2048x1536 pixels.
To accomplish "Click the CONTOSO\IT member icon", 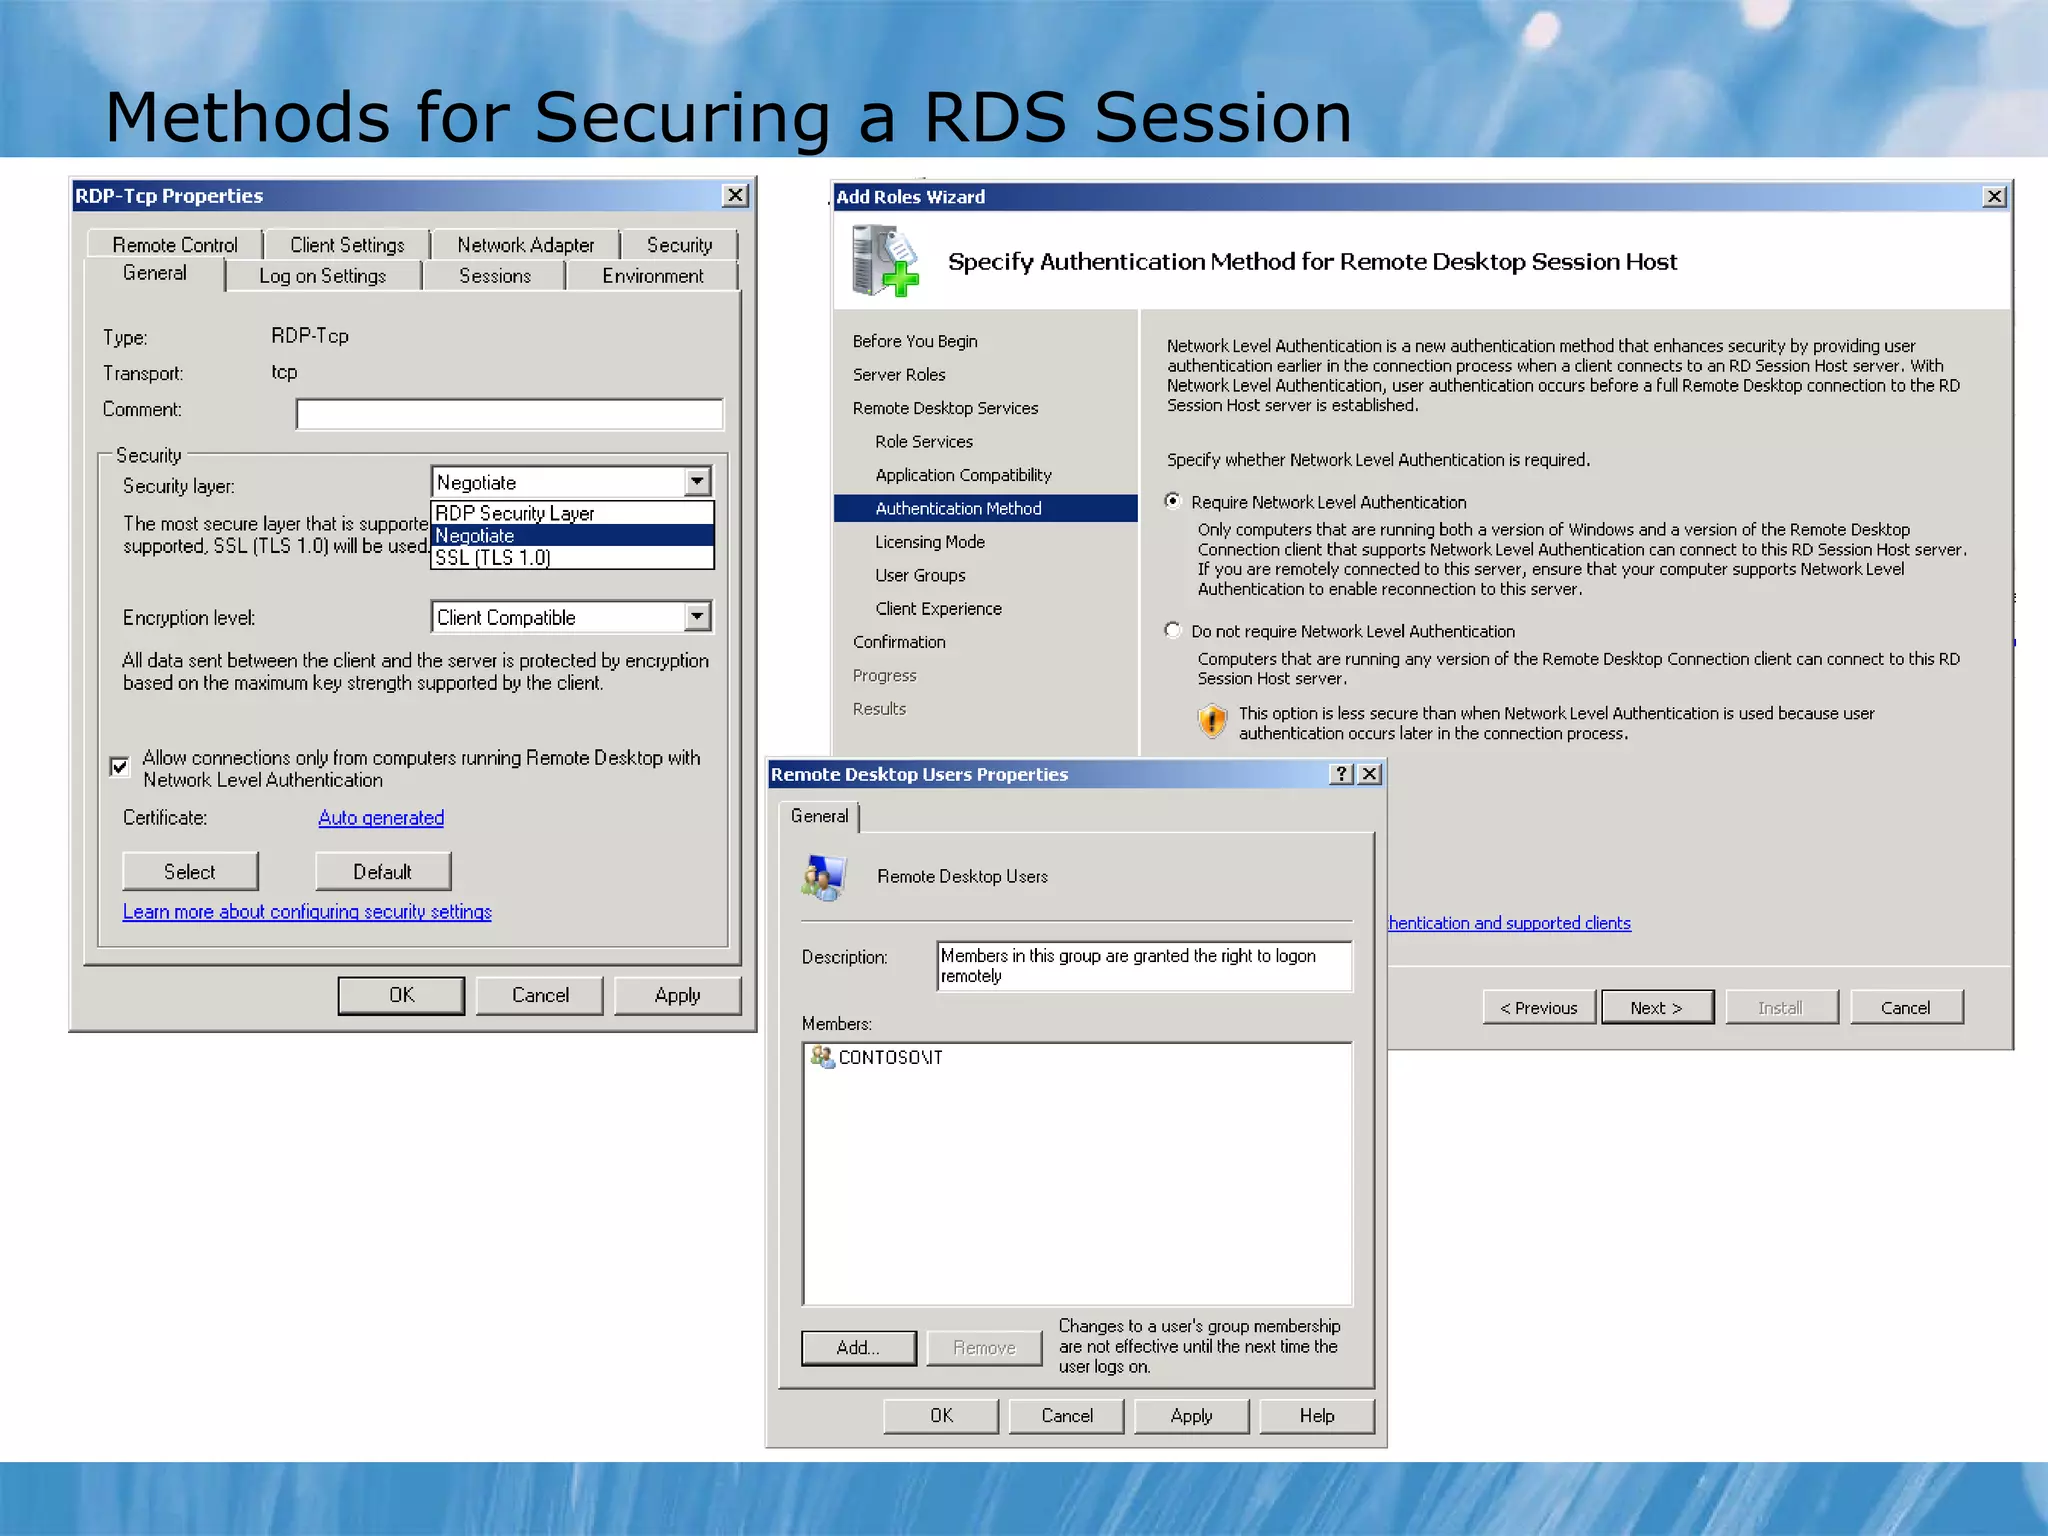I will 822,1057.
